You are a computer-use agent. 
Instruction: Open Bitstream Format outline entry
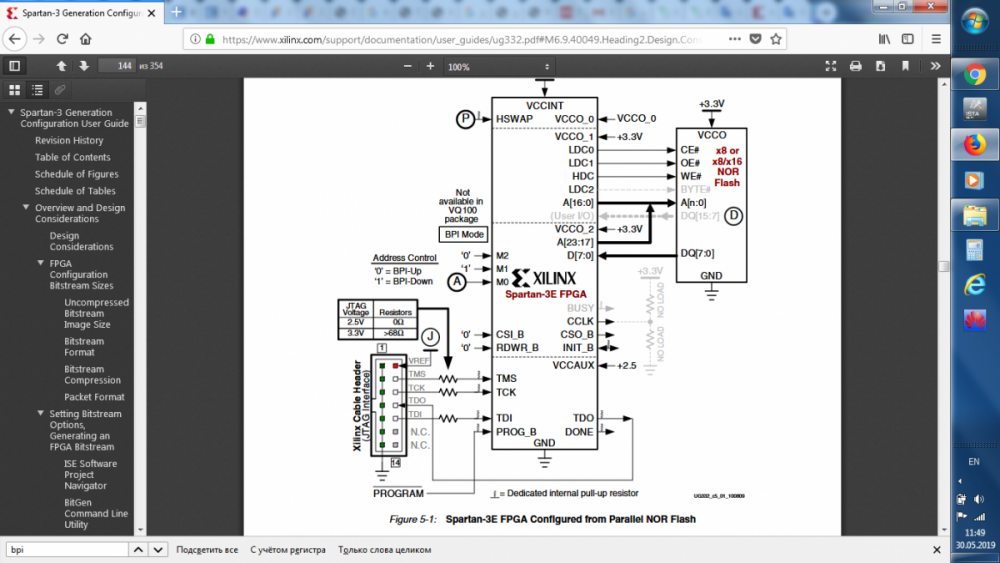click(84, 346)
